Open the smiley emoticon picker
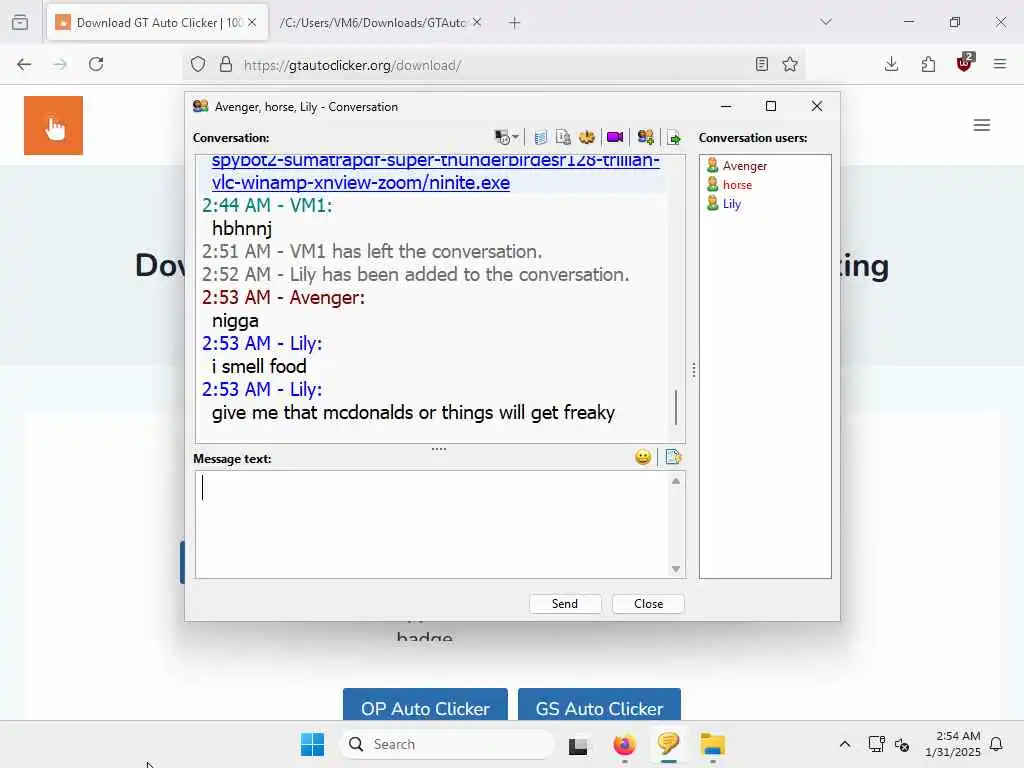The height and width of the screenshot is (768, 1024). [643, 457]
